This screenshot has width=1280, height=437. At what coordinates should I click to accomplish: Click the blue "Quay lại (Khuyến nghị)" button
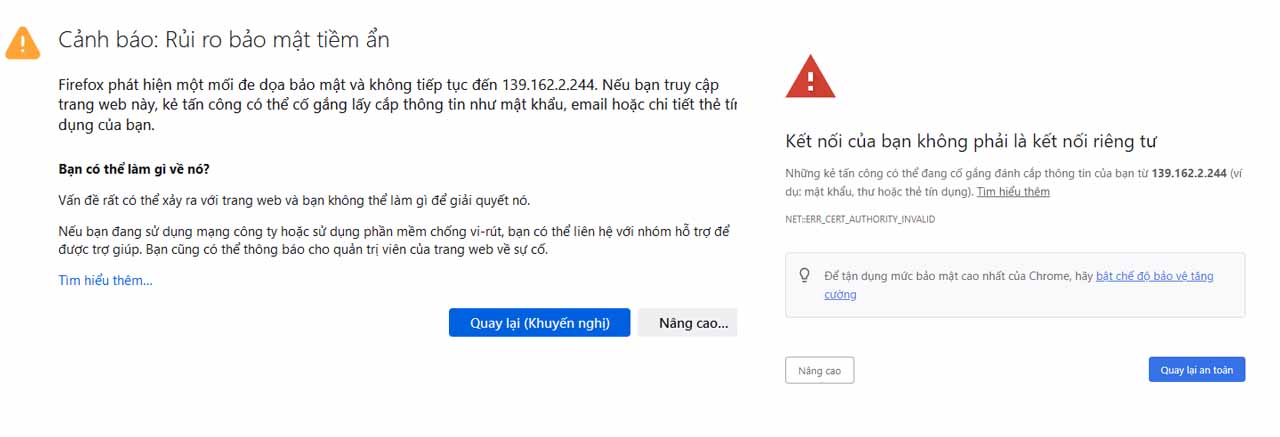540,322
